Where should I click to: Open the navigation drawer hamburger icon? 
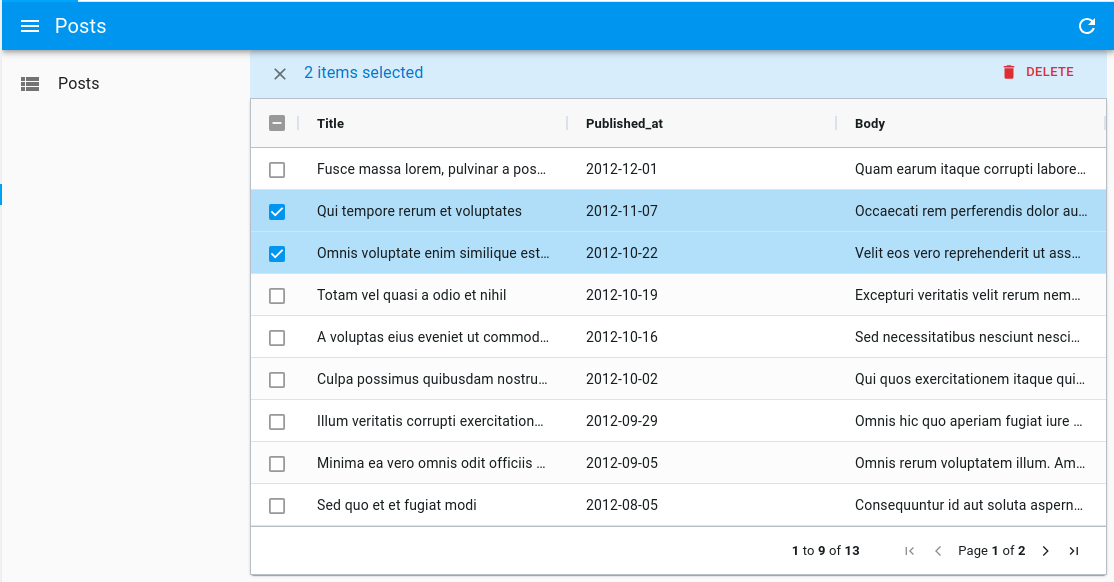(29, 26)
